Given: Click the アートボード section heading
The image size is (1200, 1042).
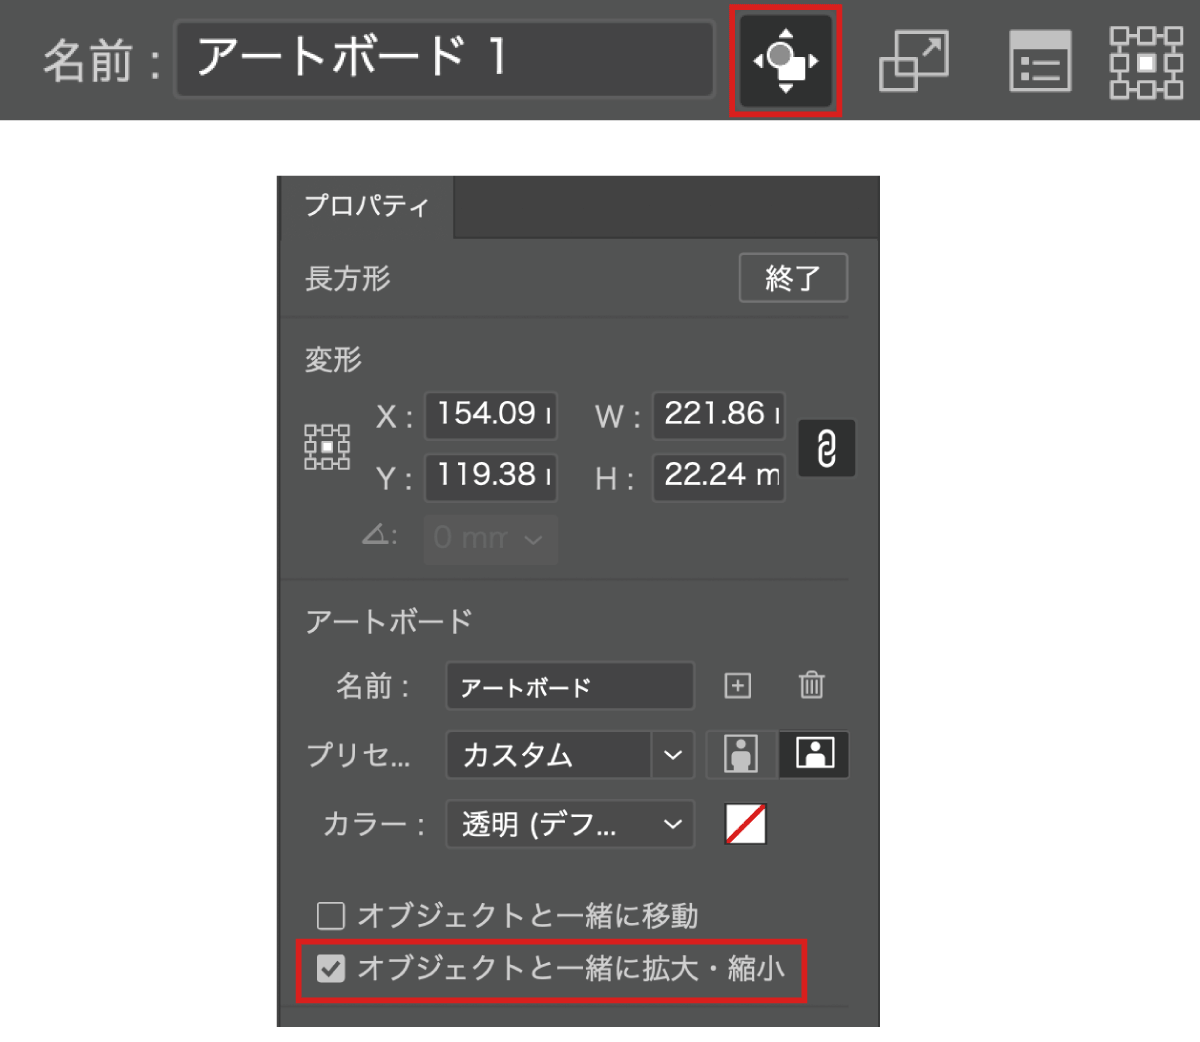Looking at the screenshot, I should [389, 621].
